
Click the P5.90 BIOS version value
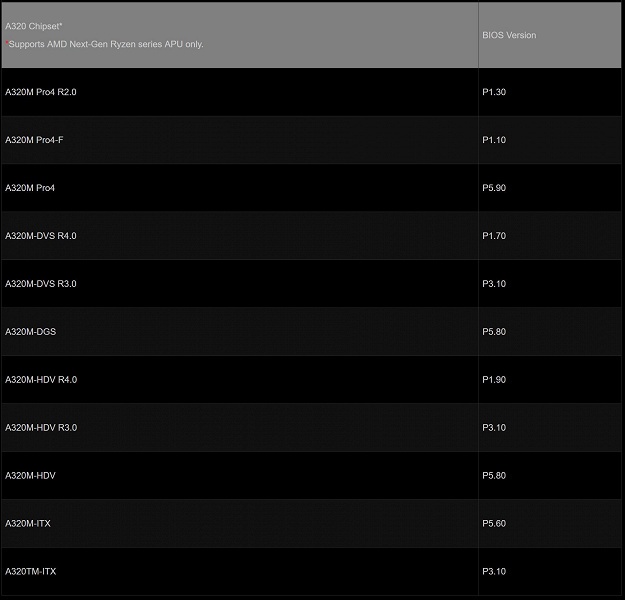click(x=494, y=188)
